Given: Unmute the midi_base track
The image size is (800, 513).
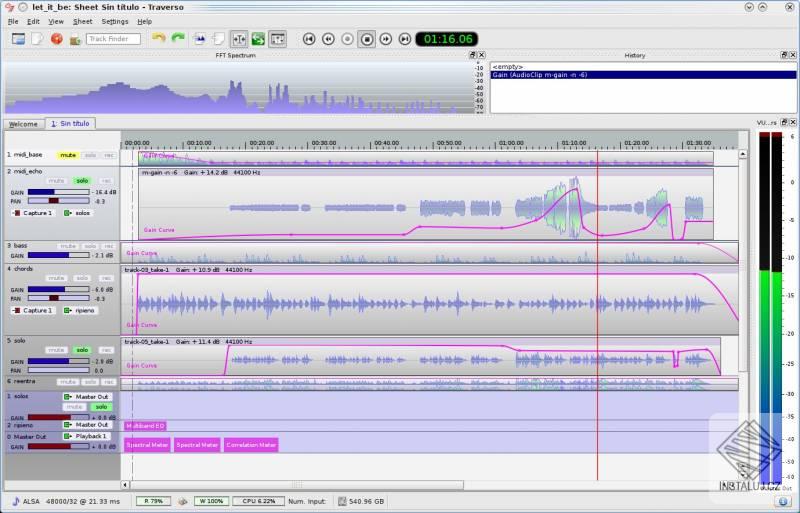Looking at the screenshot, I should [x=67, y=155].
